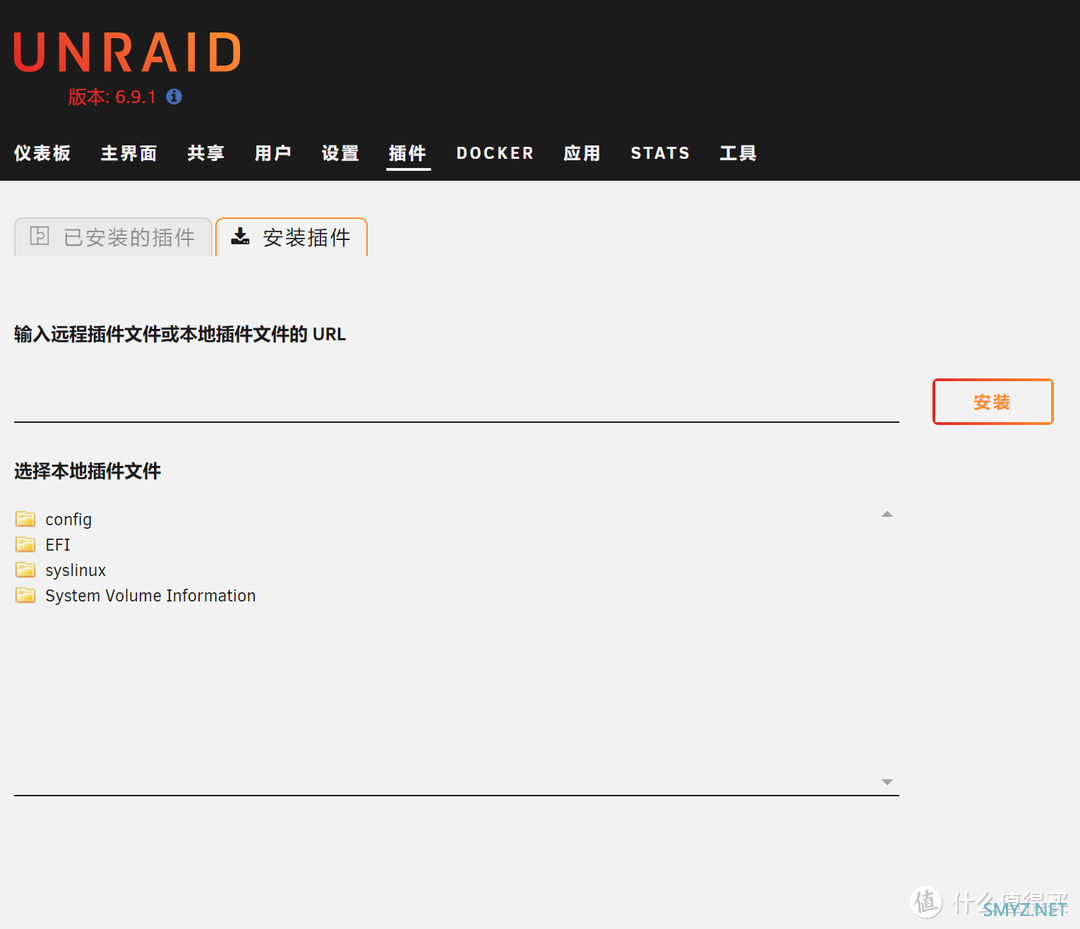Image resolution: width=1080 pixels, height=929 pixels.
Task: Open the DOCKER menu
Action: [x=495, y=153]
